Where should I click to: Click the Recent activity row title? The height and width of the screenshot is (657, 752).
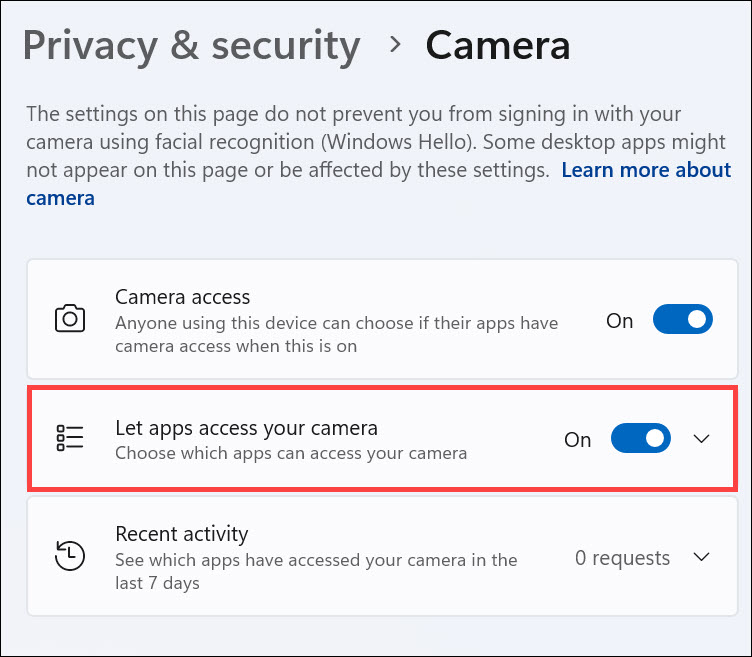click(181, 533)
